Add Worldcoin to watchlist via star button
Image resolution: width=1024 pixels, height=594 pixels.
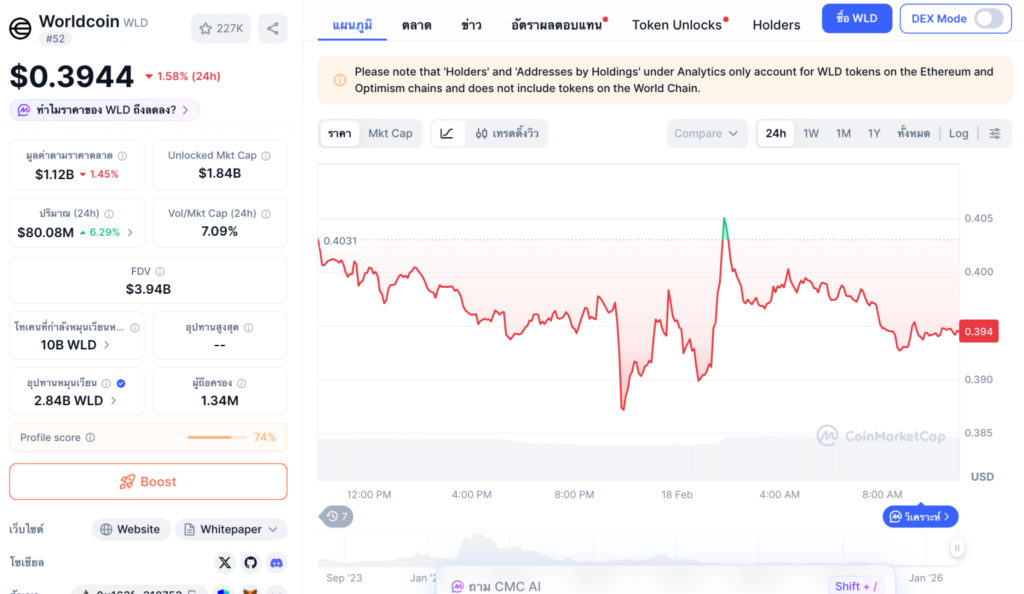coord(221,28)
